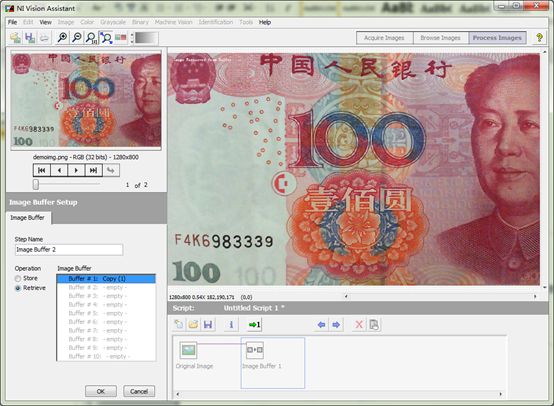This screenshot has height=406, width=554.
Task: Open the Help menu
Action: [265, 22]
